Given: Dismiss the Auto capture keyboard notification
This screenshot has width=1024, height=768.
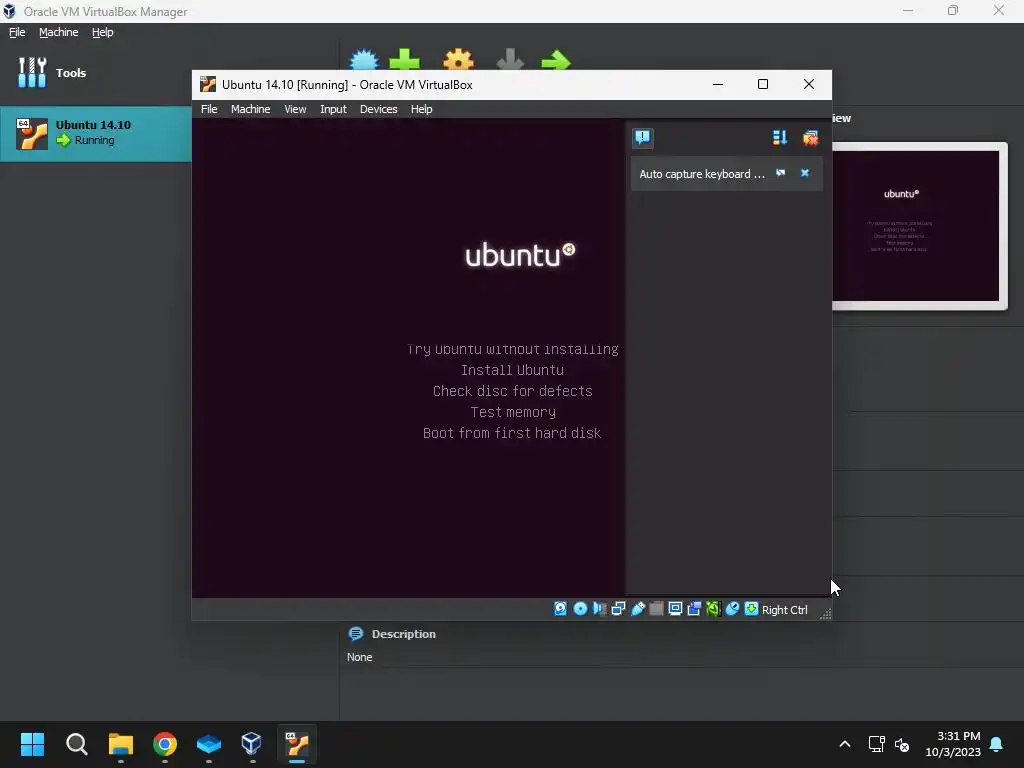Looking at the screenshot, I should [x=805, y=173].
